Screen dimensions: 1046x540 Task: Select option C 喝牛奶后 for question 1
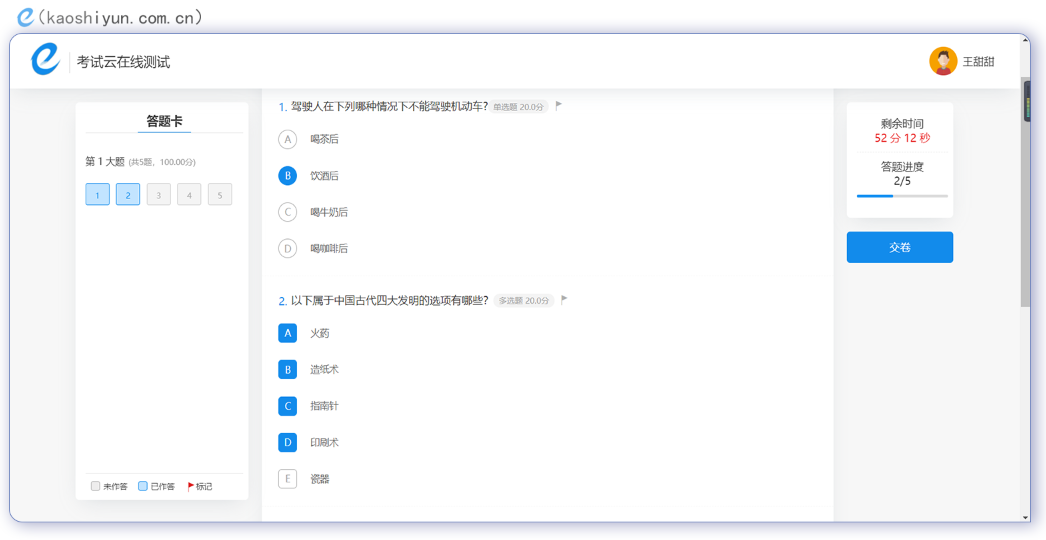point(288,212)
